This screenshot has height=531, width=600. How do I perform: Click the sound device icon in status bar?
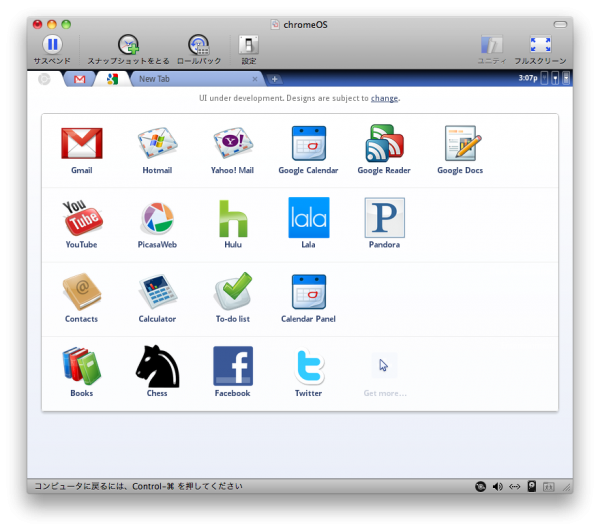[497, 486]
